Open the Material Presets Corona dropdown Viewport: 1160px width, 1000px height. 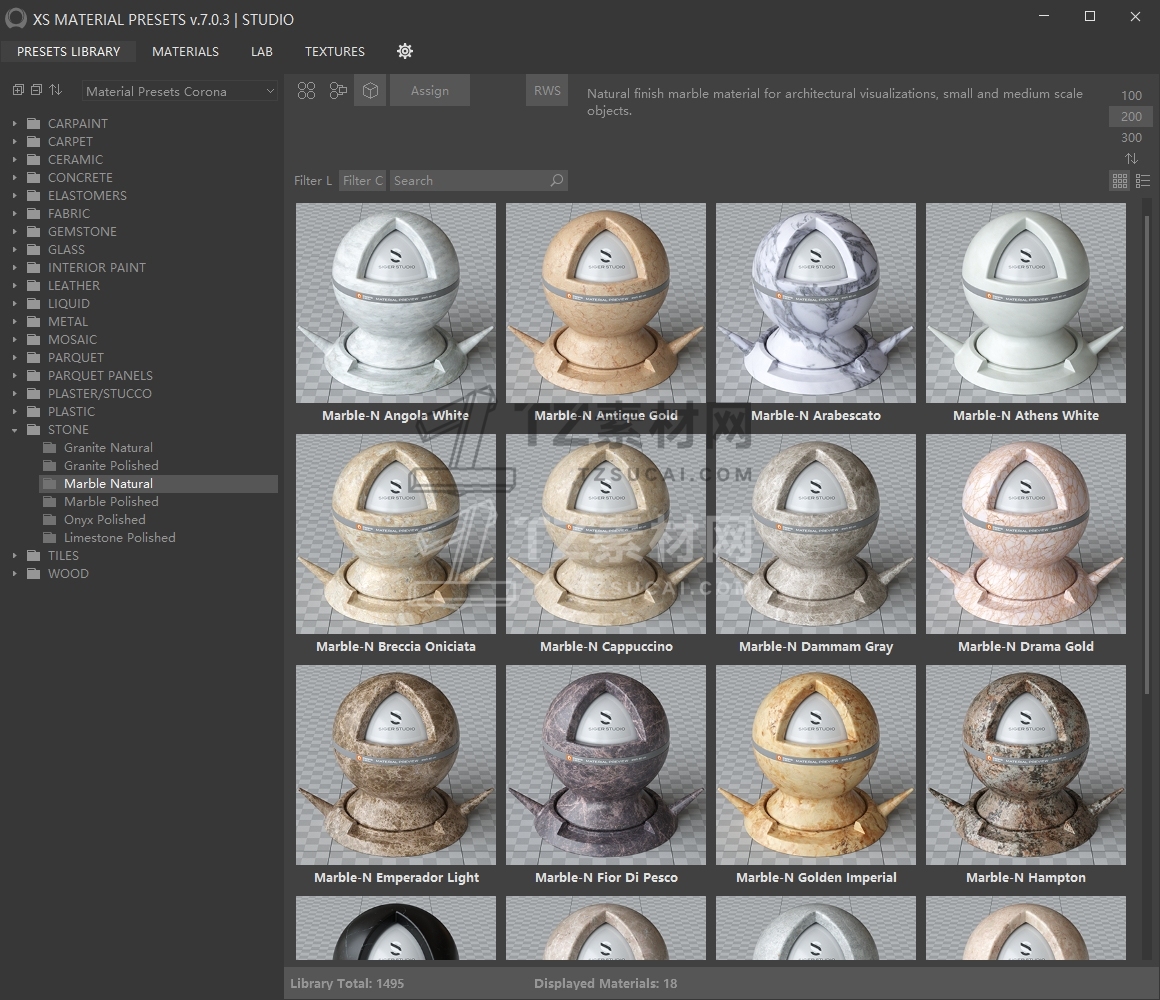180,91
